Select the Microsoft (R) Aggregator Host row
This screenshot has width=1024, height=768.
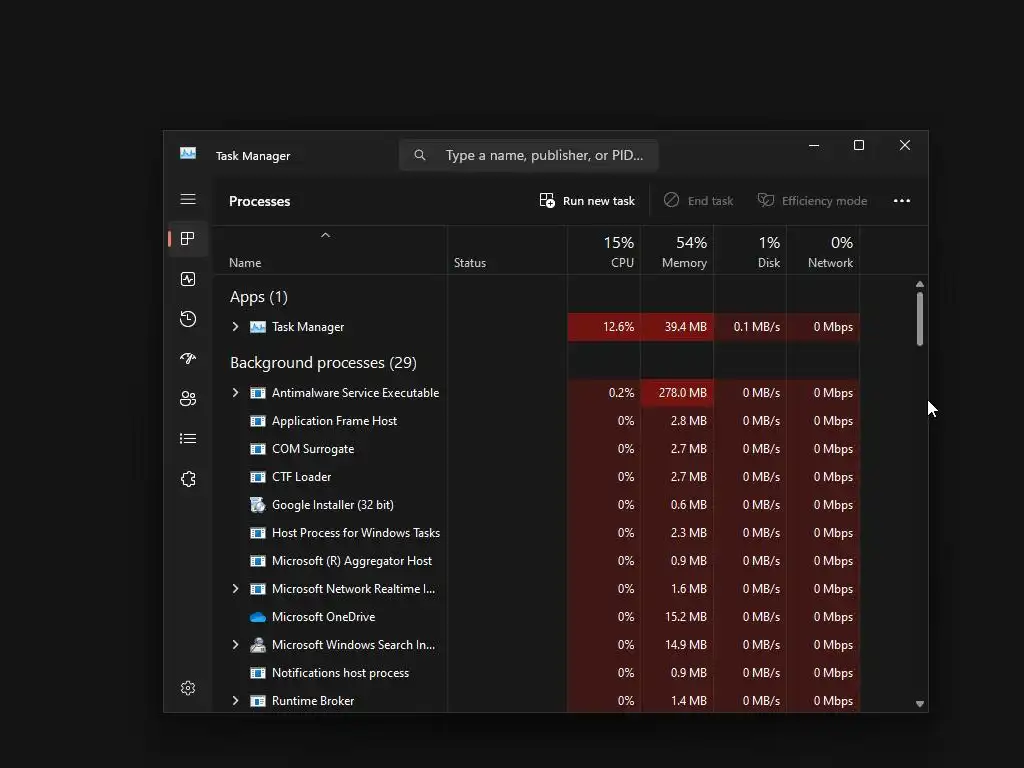[x=536, y=561]
